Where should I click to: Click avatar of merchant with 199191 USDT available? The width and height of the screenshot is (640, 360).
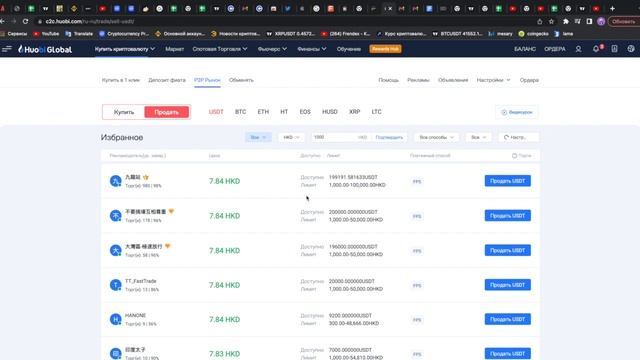coord(116,181)
